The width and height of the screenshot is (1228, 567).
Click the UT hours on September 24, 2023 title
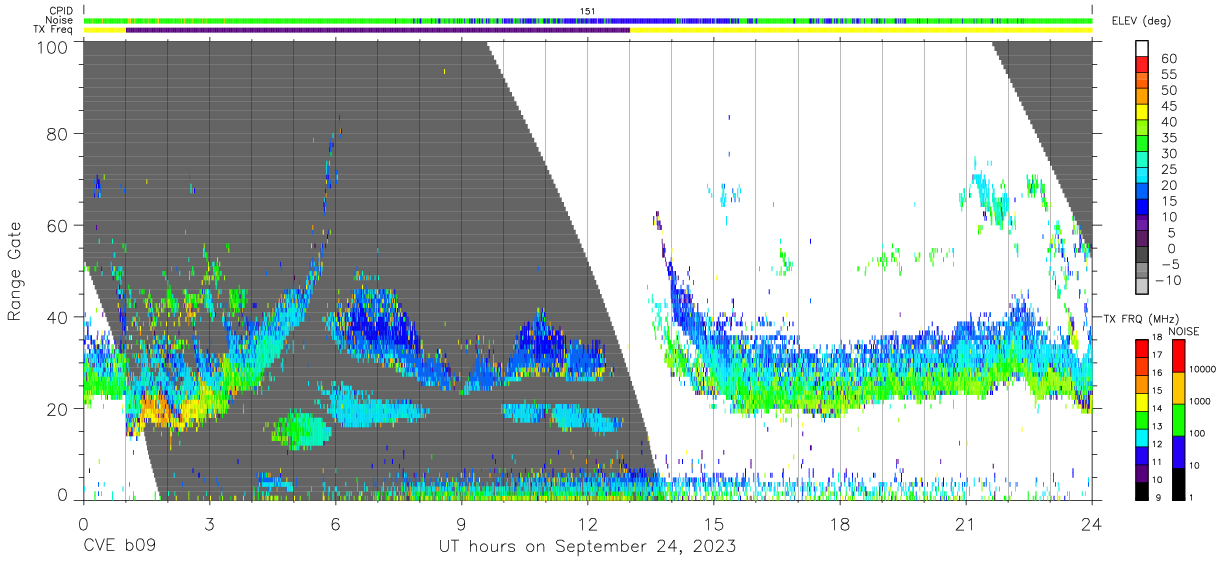(588, 547)
